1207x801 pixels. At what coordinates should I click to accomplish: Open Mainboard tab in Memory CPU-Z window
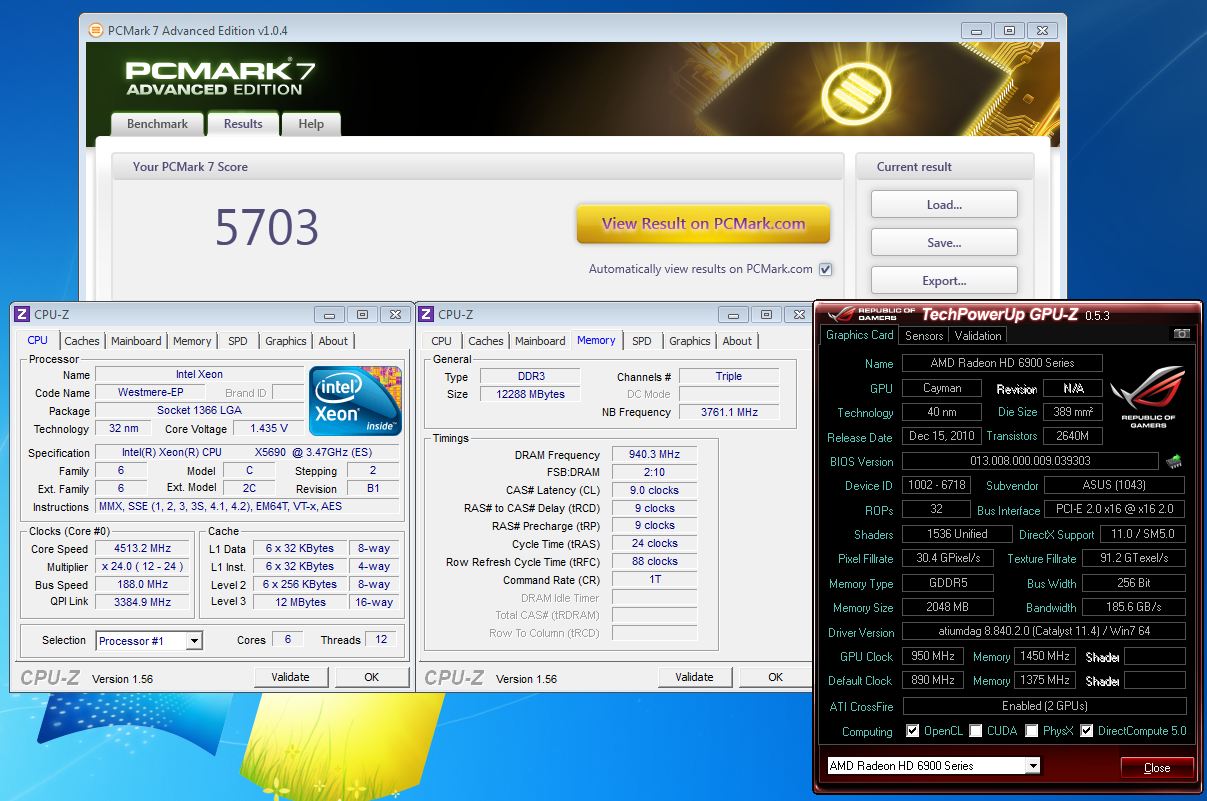pos(540,341)
